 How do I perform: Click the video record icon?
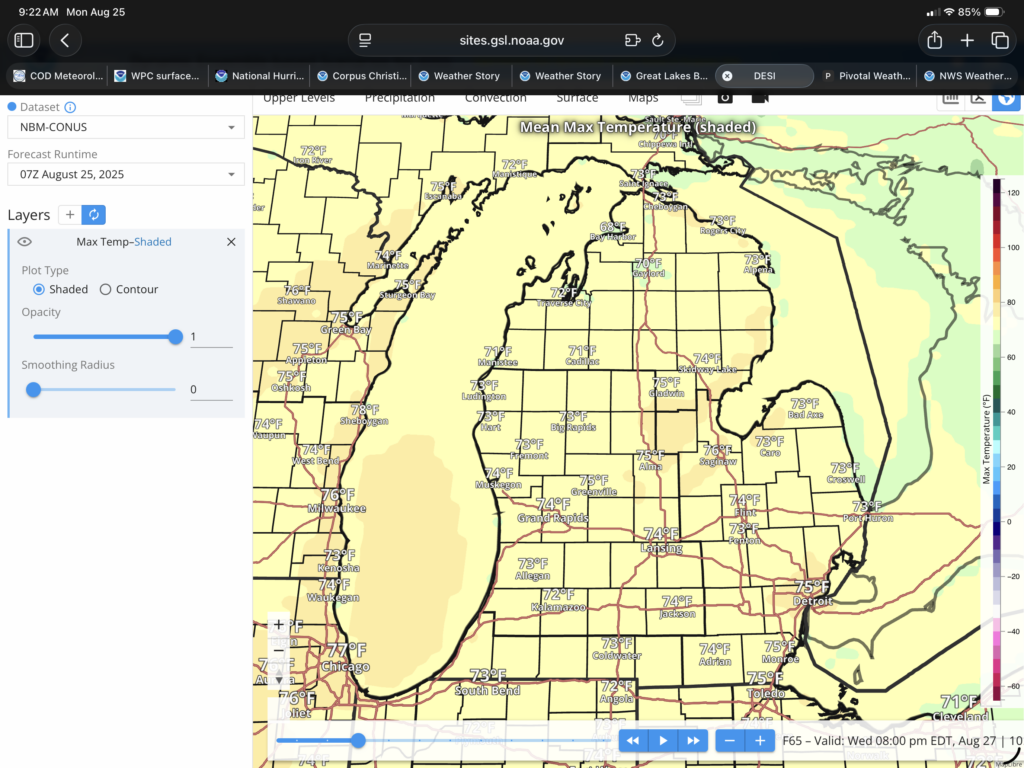pyautogui.click(x=760, y=97)
